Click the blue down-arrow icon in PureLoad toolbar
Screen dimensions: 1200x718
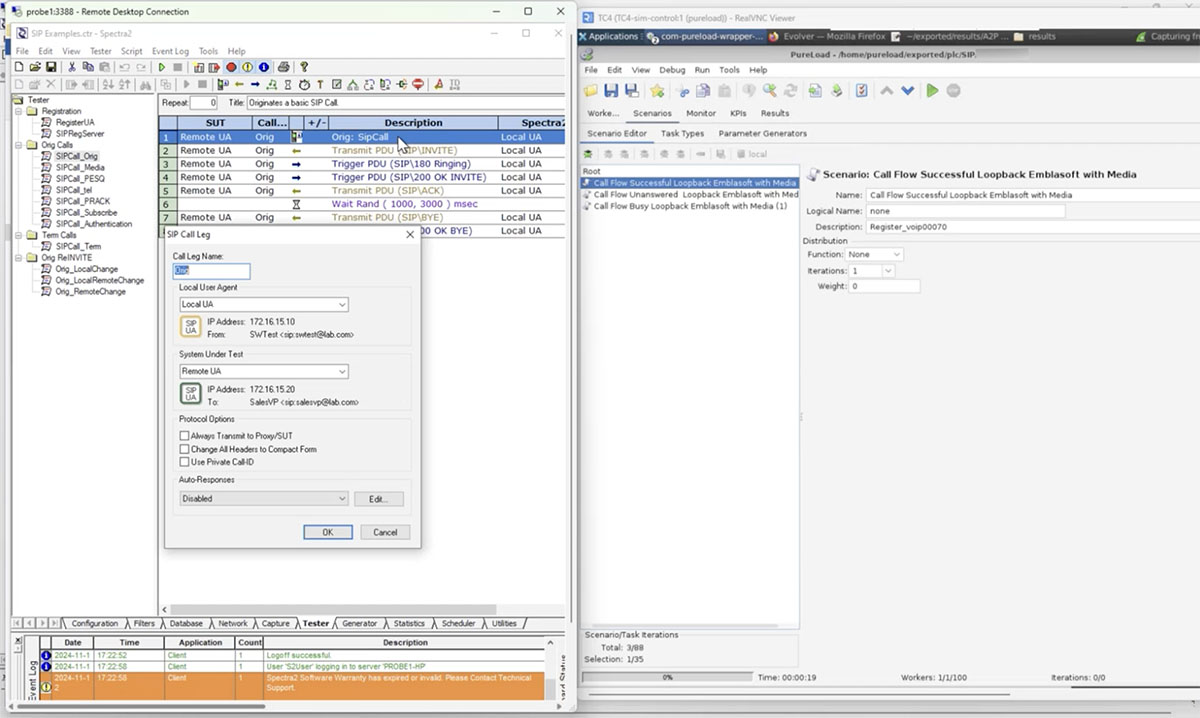[x=908, y=90]
